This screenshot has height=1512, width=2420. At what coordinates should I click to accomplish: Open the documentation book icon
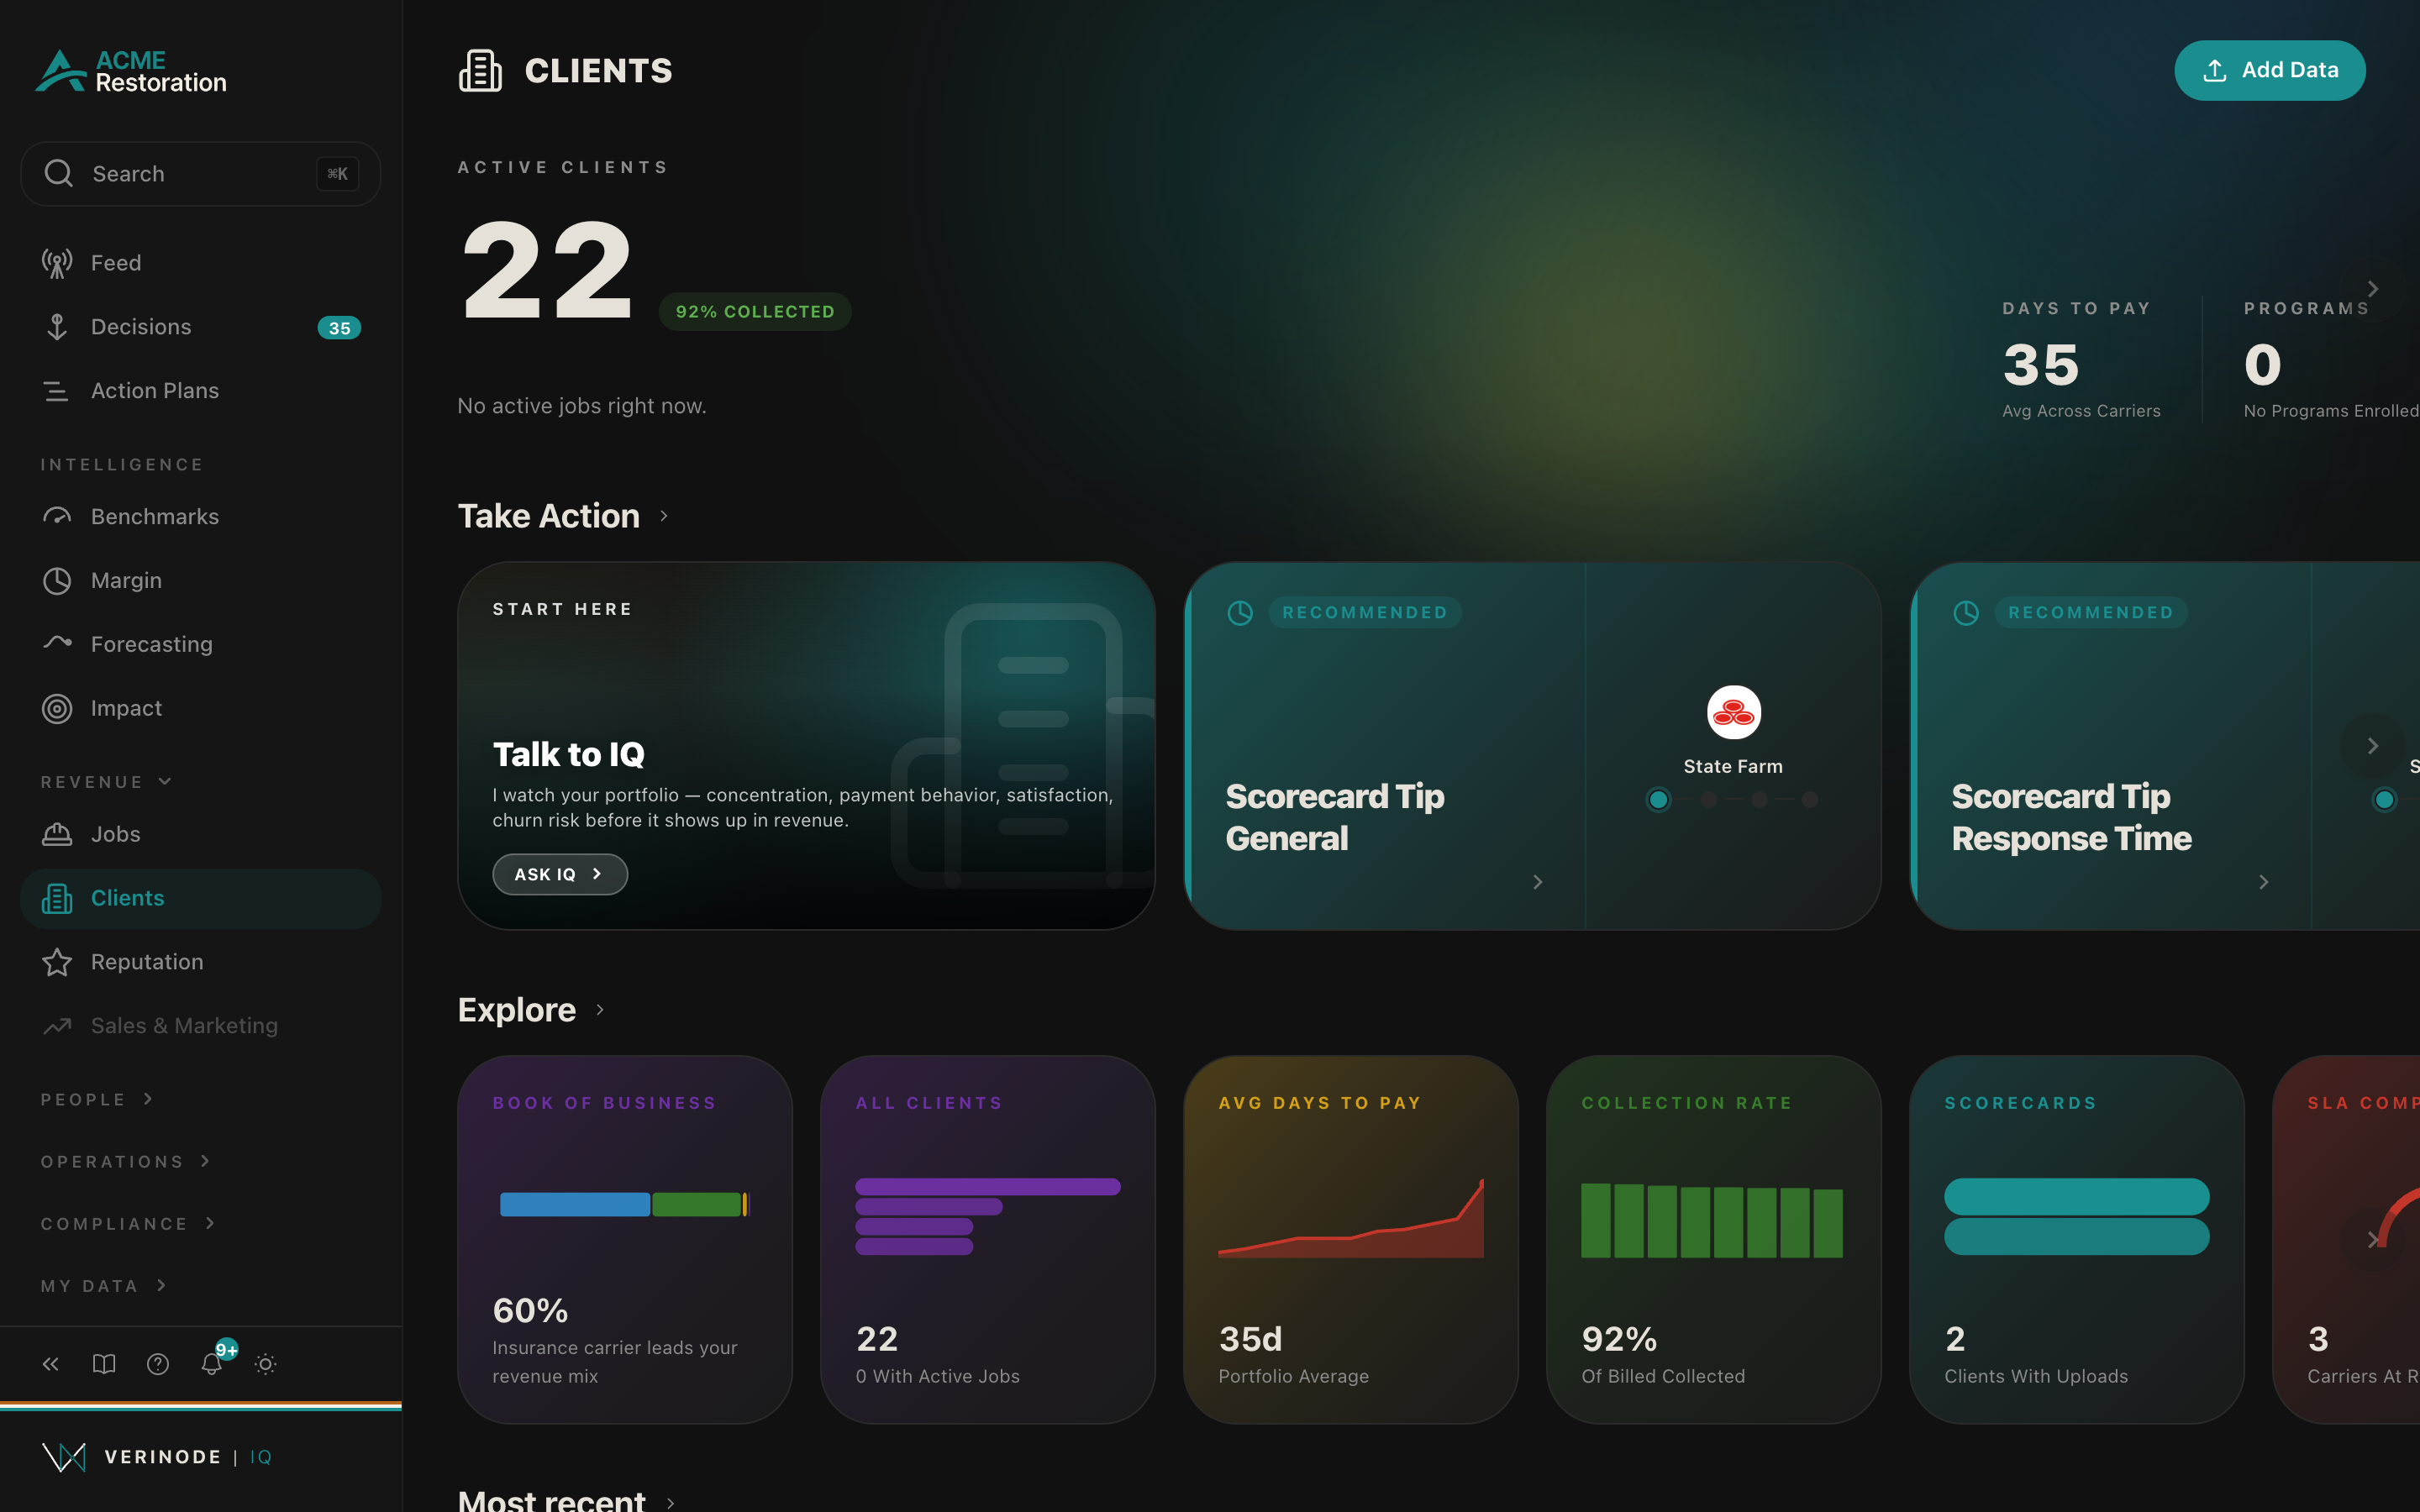104,1364
